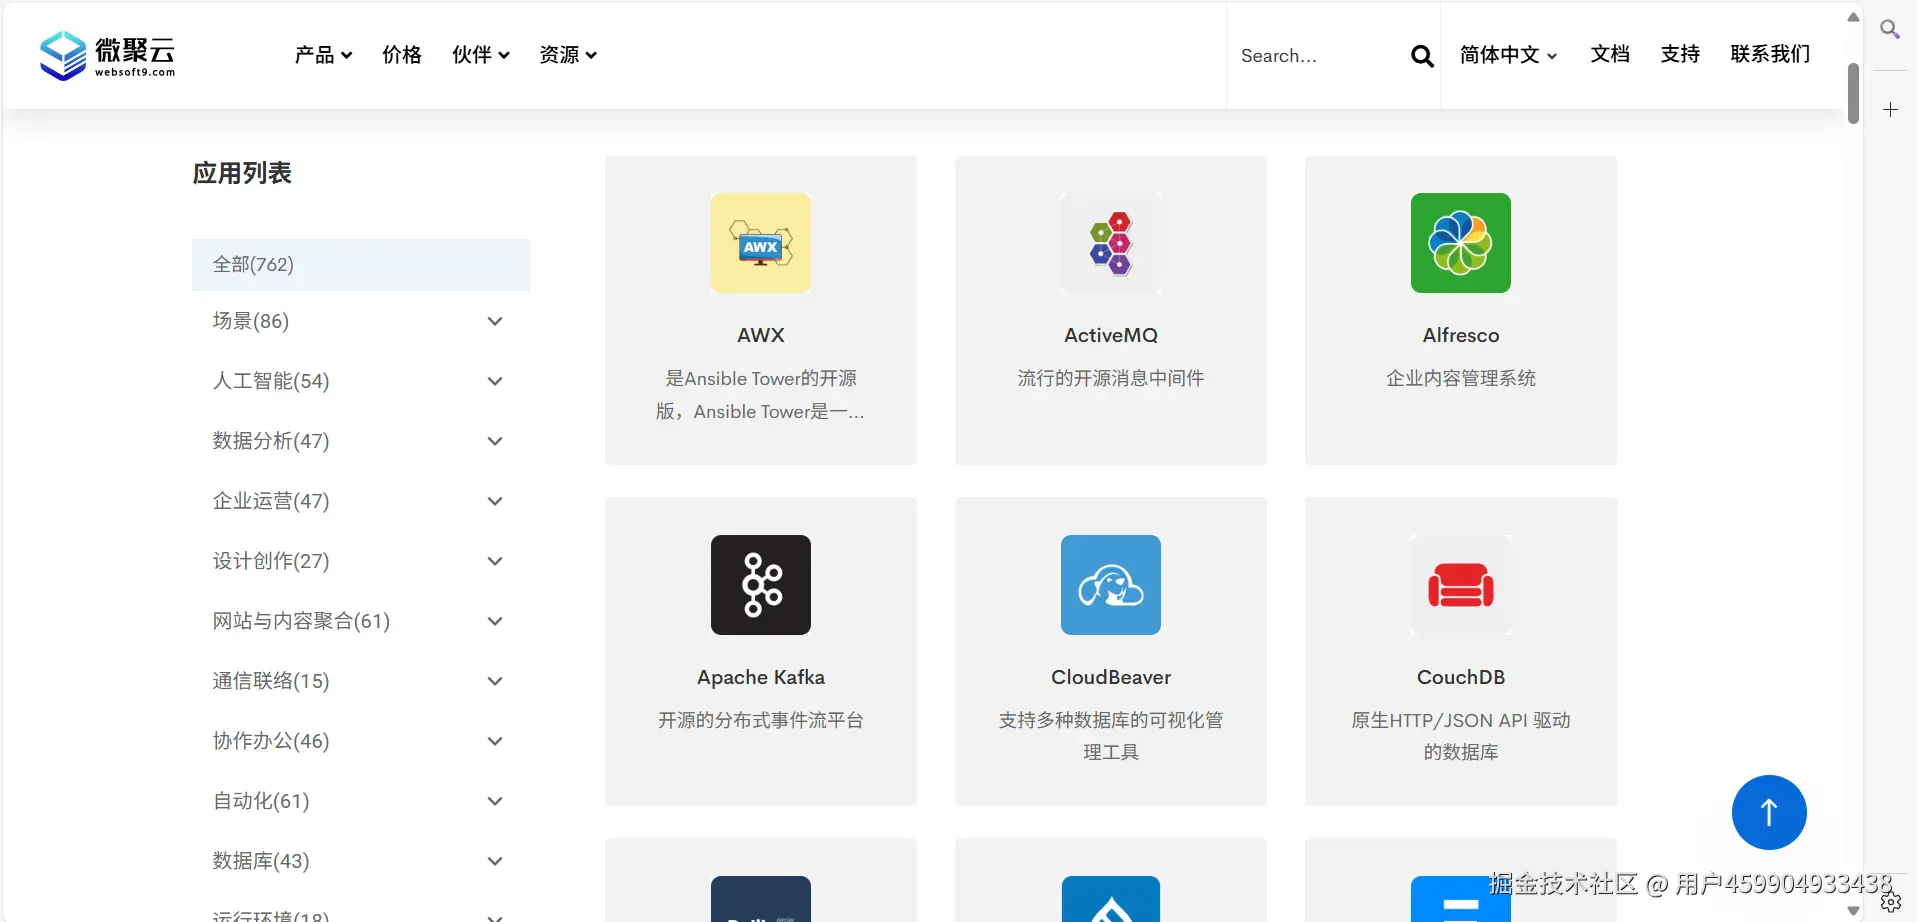Image resolution: width=1917 pixels, height=922 pixels.
Task: Click the scrollbar up arrow
Action: click(x=1853, y=17)
